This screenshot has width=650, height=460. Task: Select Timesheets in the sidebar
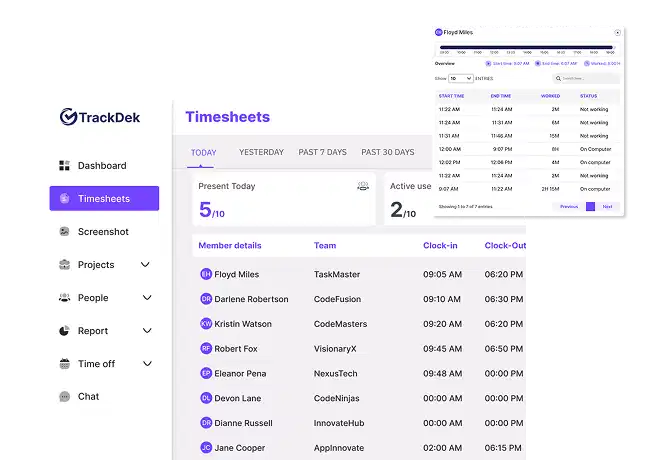(104, 199)
